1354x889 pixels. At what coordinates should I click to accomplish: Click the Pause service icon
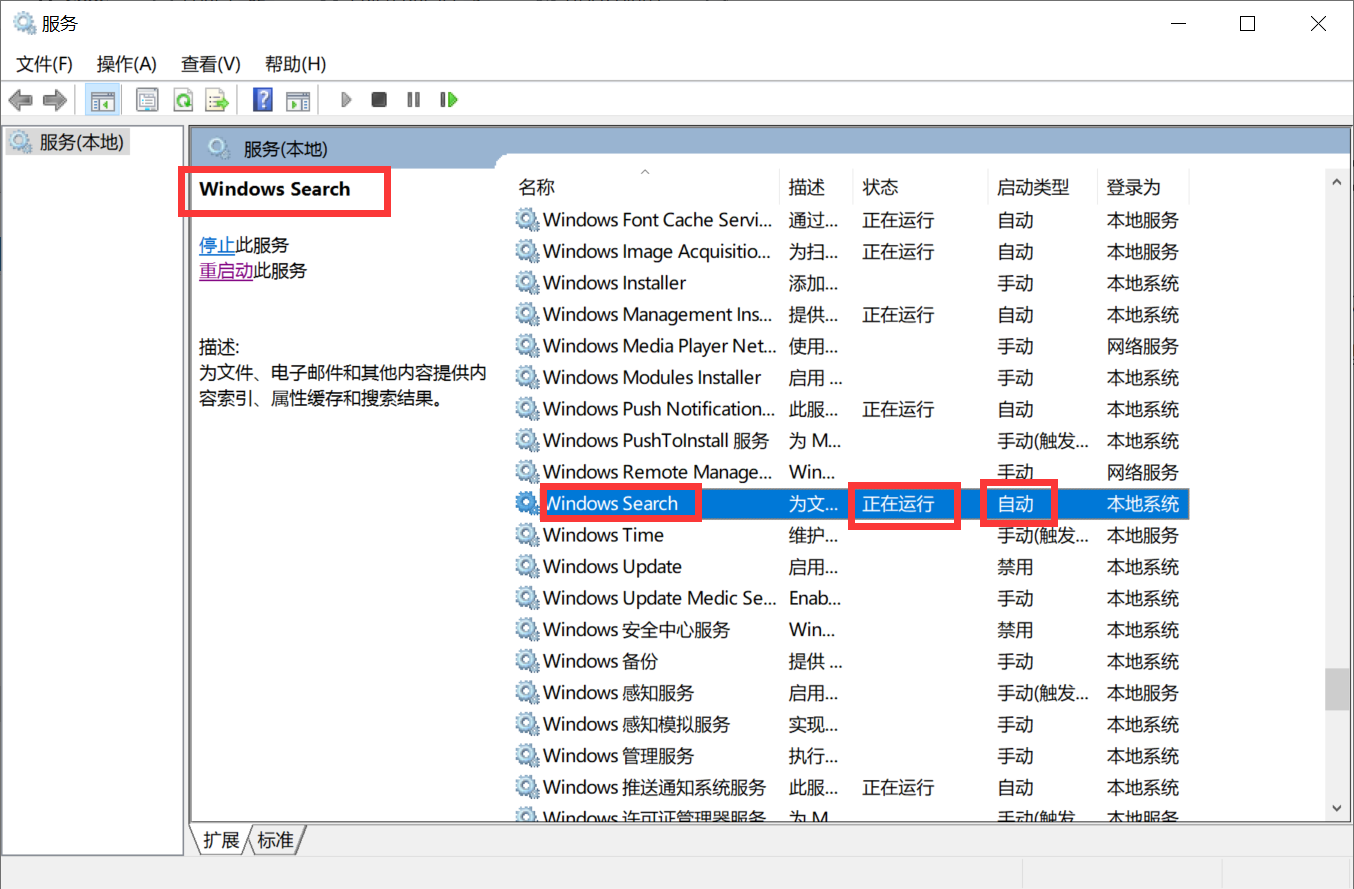coord(413,100)
